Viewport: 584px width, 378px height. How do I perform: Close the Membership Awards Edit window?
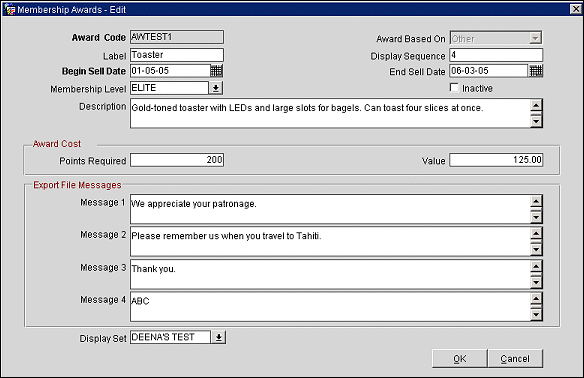[576, 9]
